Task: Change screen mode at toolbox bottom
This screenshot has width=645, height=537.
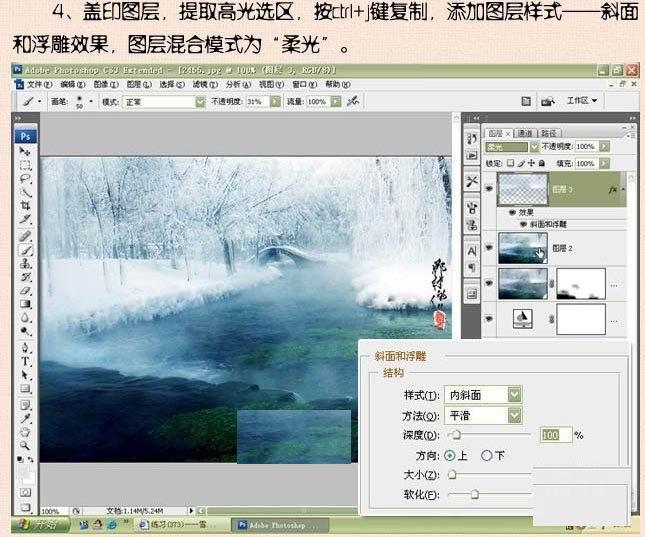Action: (25, 507)
